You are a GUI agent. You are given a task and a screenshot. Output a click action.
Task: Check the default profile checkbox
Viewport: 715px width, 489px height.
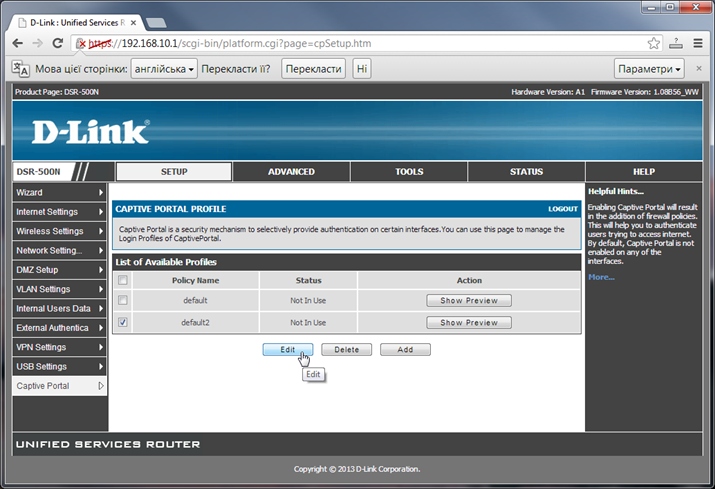pyautogui.click(x=123, y=300)
